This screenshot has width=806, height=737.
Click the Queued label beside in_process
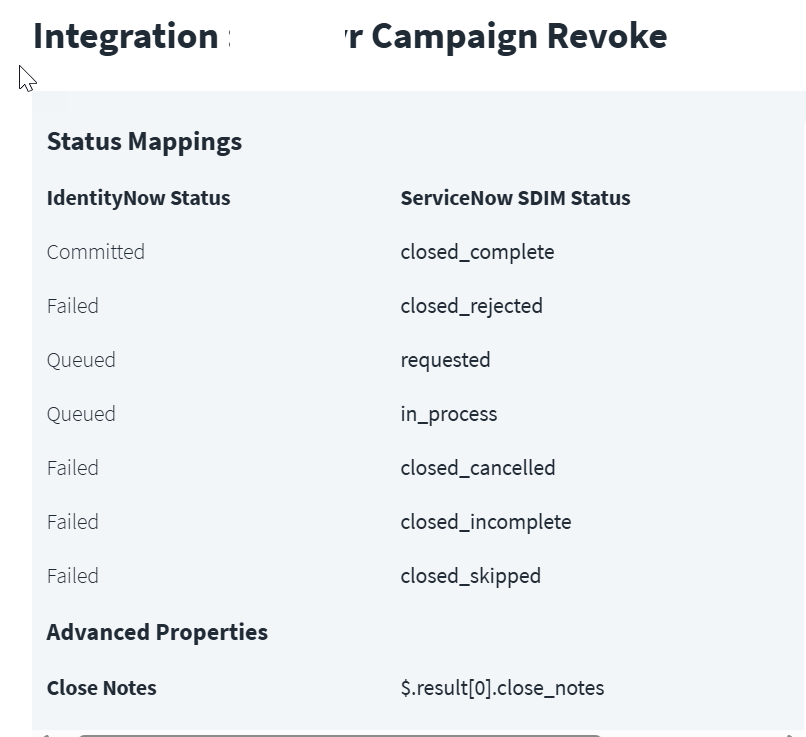point(81,414)
